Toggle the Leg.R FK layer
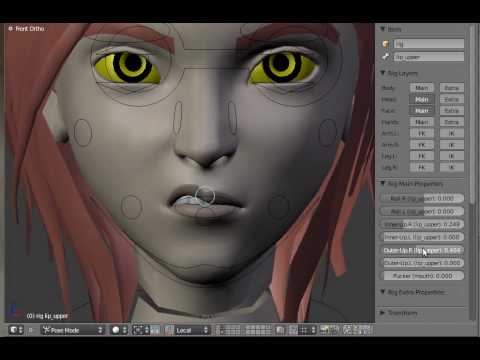This screenshot has height=360, width=480. 422,167
